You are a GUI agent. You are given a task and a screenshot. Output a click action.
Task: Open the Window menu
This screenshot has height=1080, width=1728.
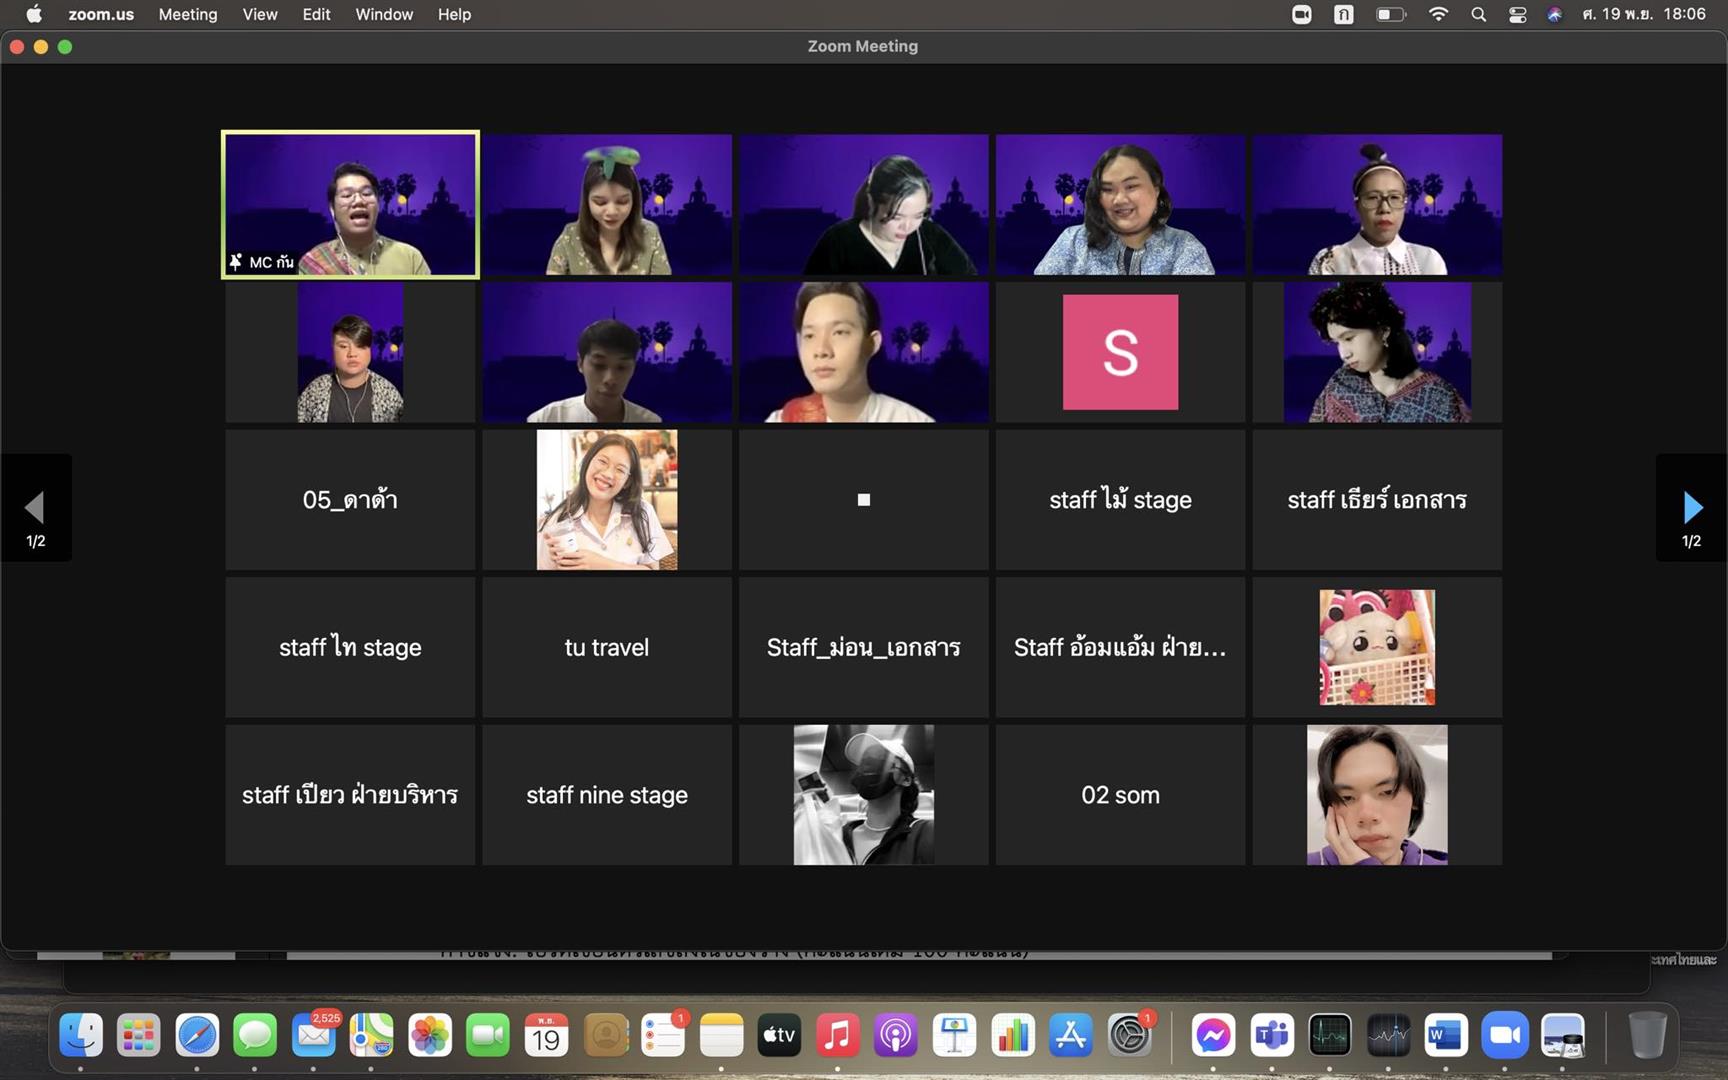pos(384,14)
